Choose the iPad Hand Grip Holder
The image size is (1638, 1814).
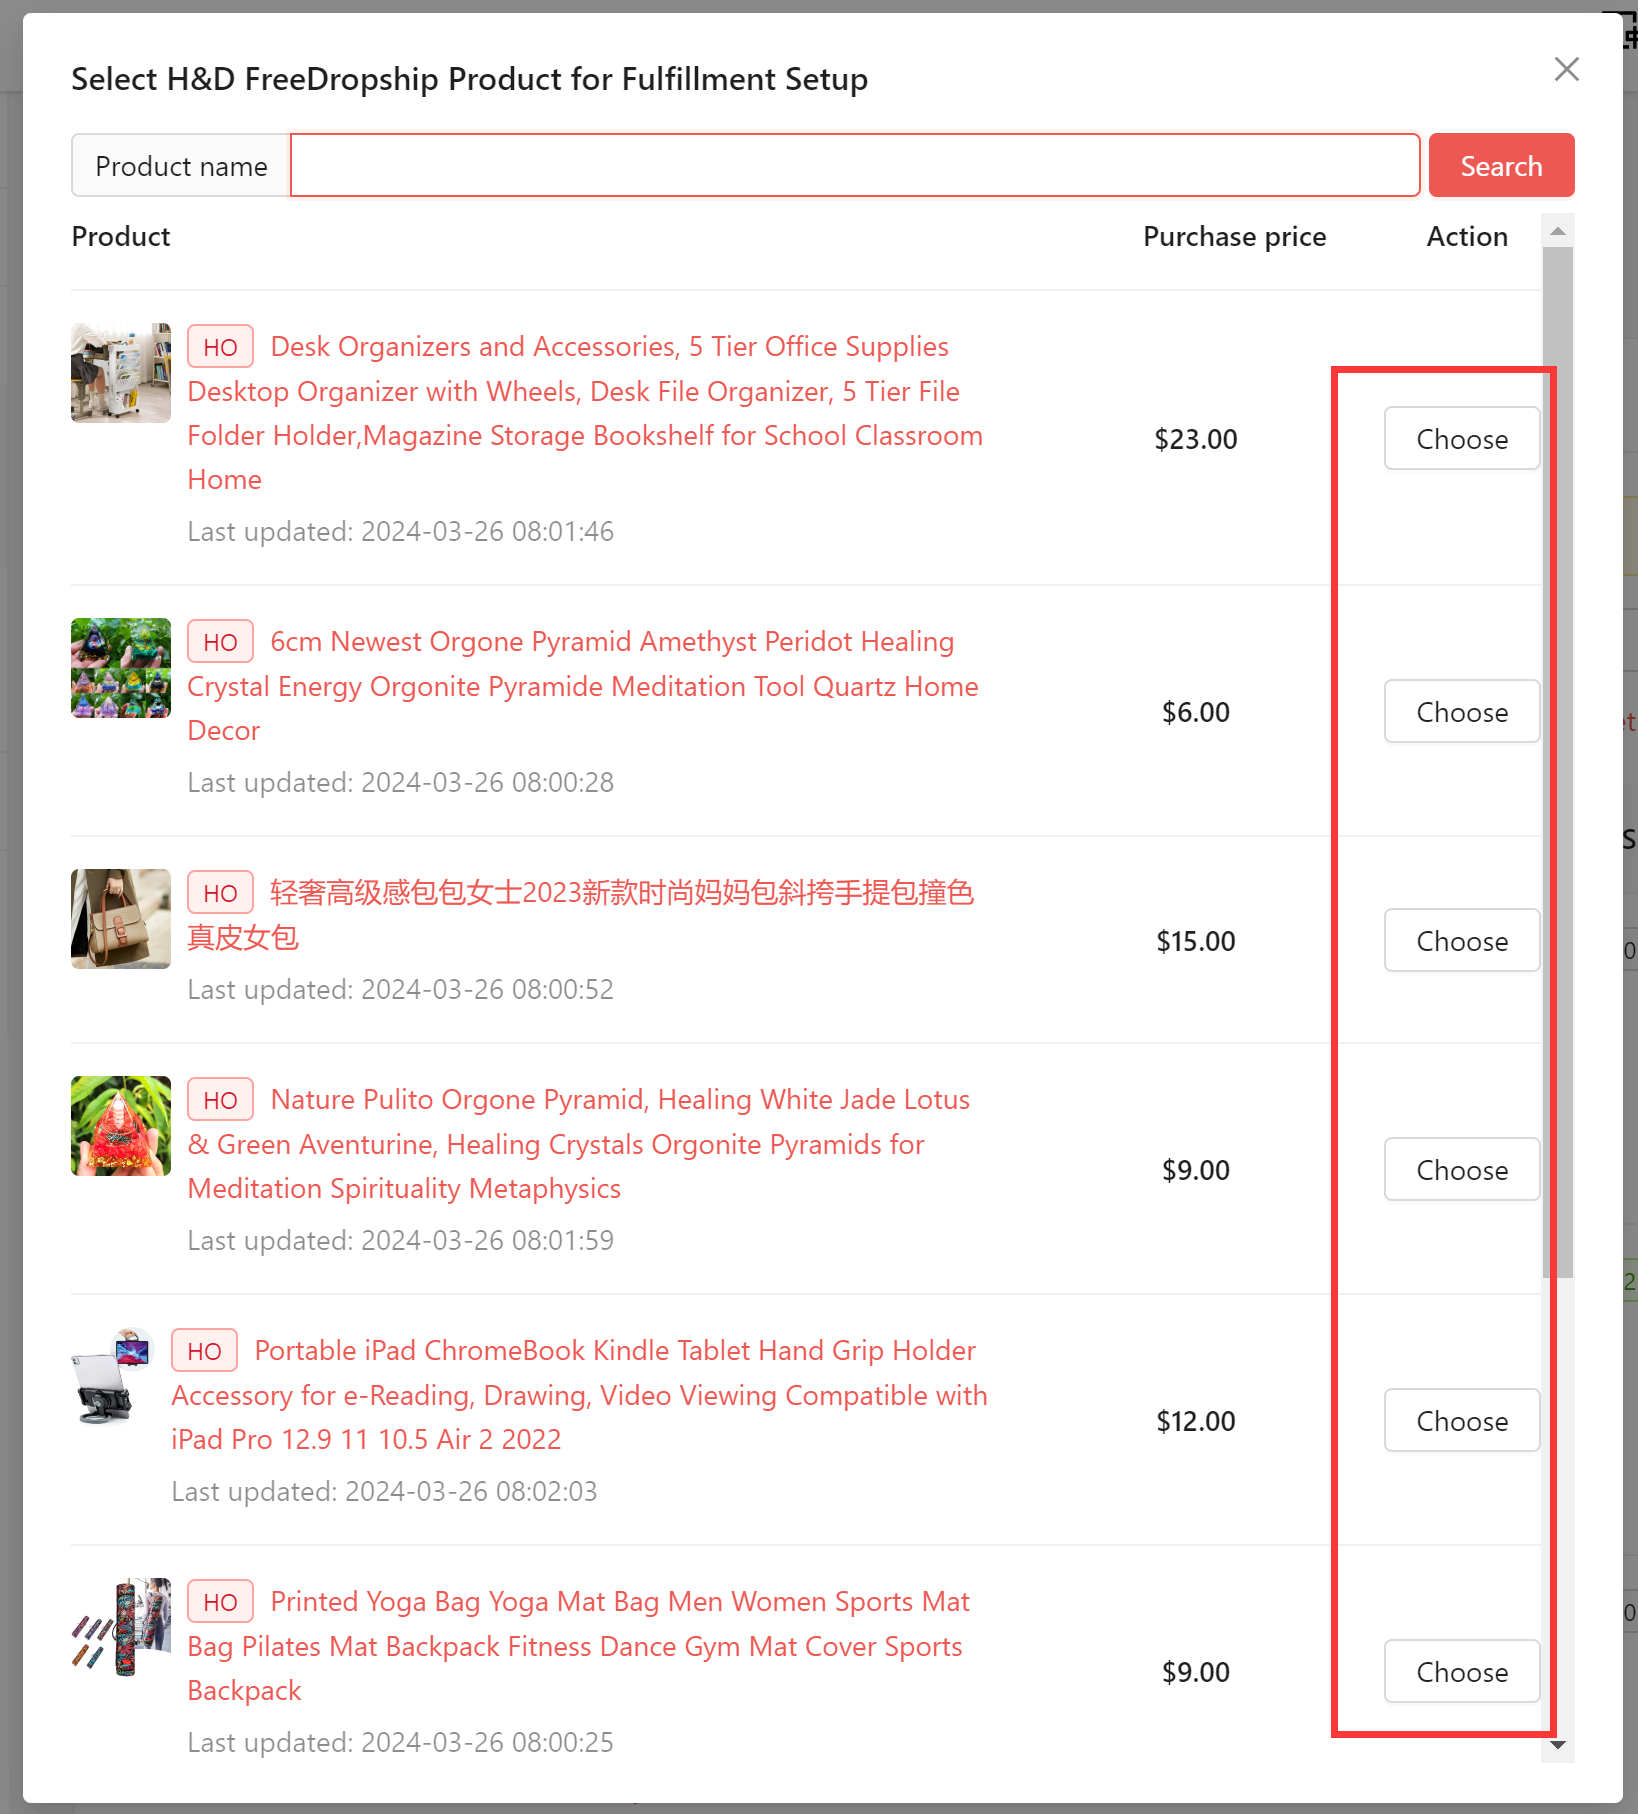tap(1461, 1420)
